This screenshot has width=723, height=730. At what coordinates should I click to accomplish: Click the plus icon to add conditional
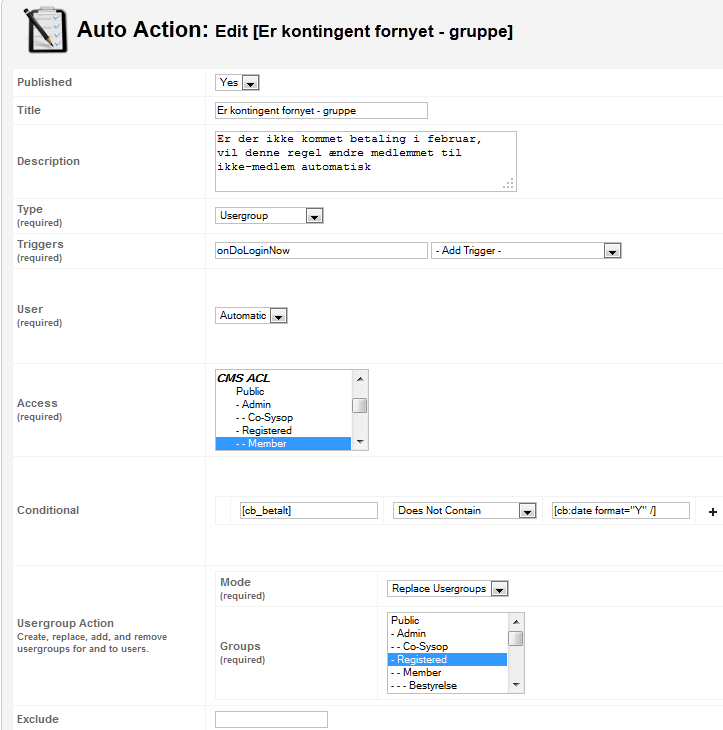[x=712, y=512]
